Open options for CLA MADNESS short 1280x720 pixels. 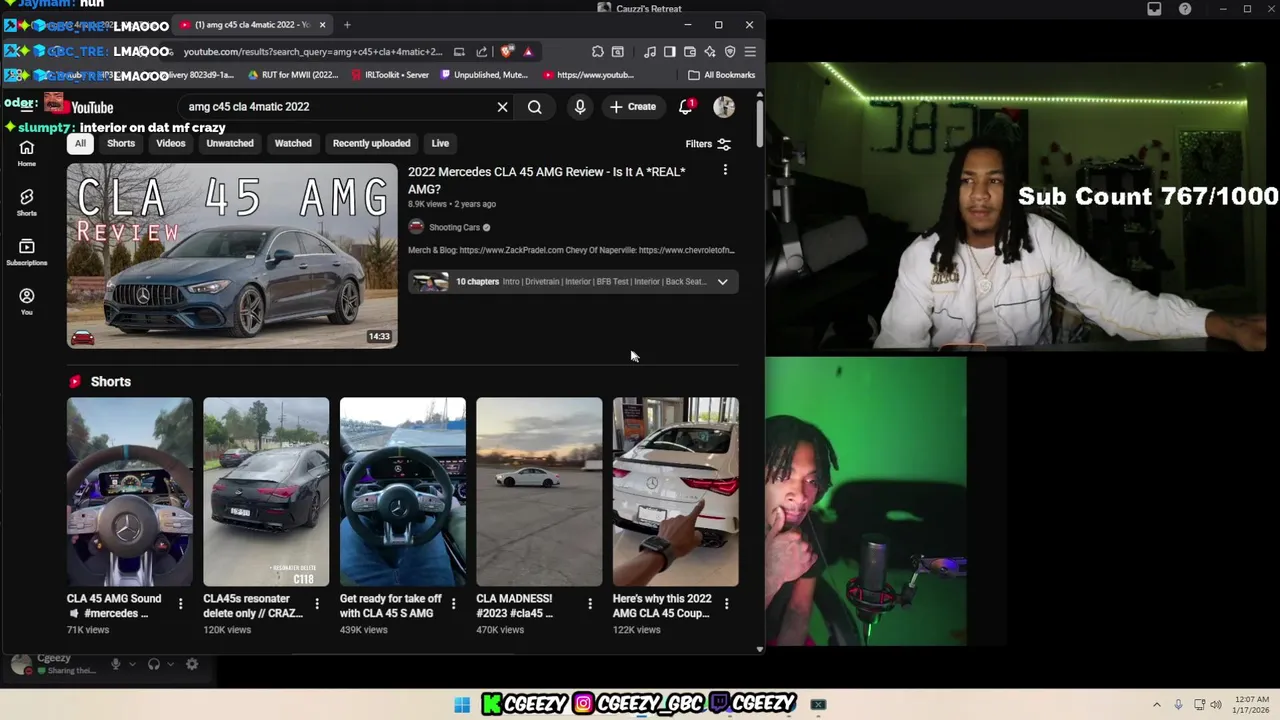click(590, 604)
